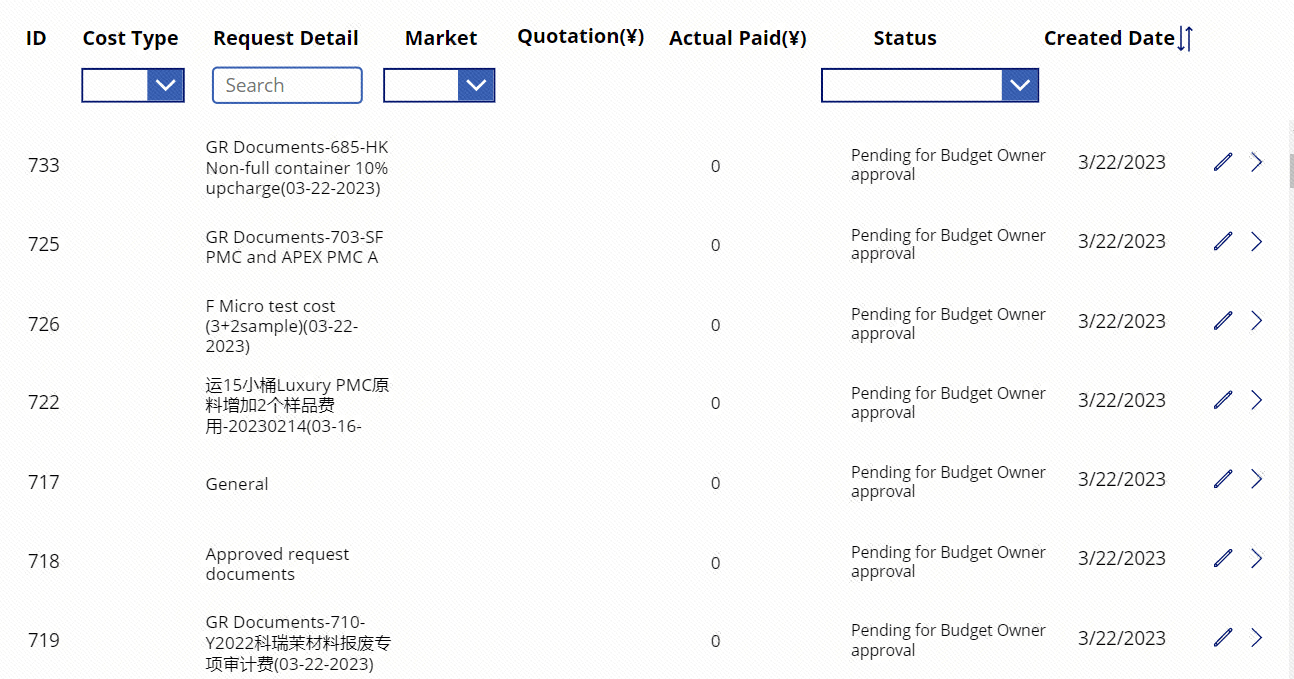Expand the Market filter dropdown
The width and height of the screenshot is (1294, 679).
click(439, 85)
